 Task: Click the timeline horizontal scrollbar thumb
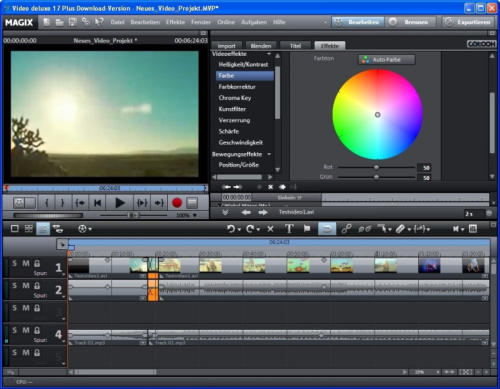click(x=115, y=372)
